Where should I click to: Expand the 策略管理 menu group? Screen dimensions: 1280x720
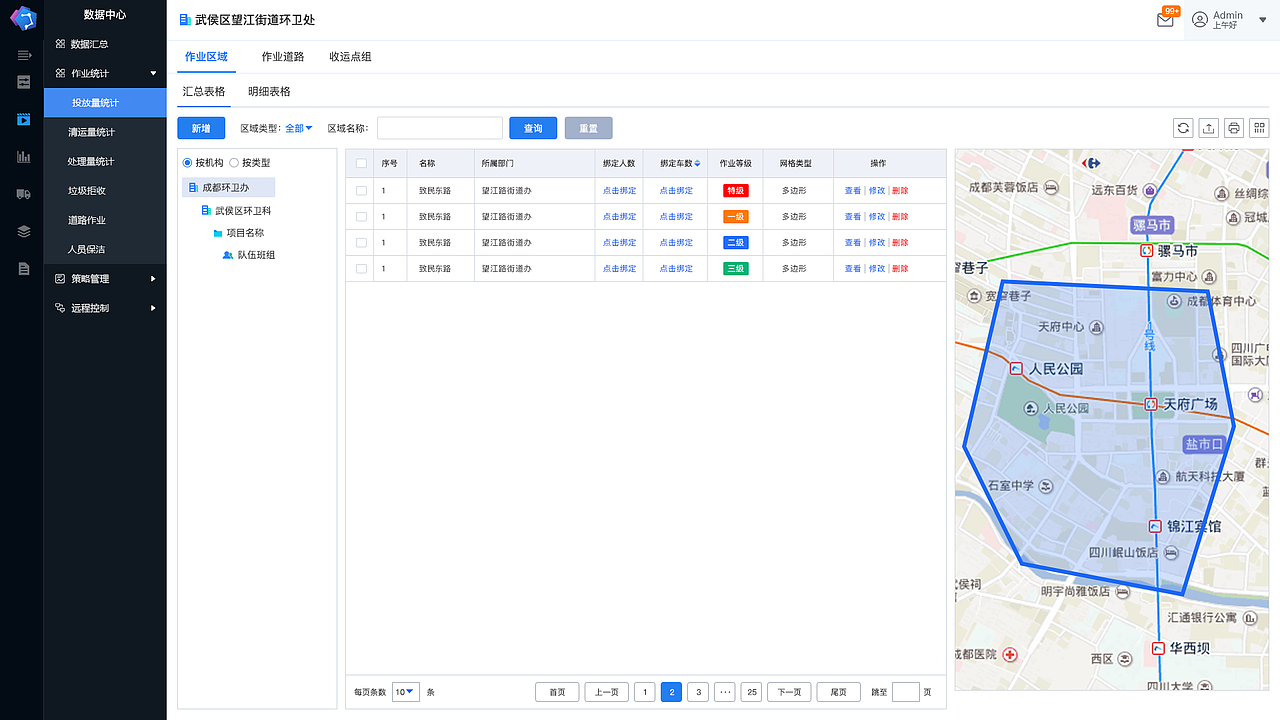point(153,279)
